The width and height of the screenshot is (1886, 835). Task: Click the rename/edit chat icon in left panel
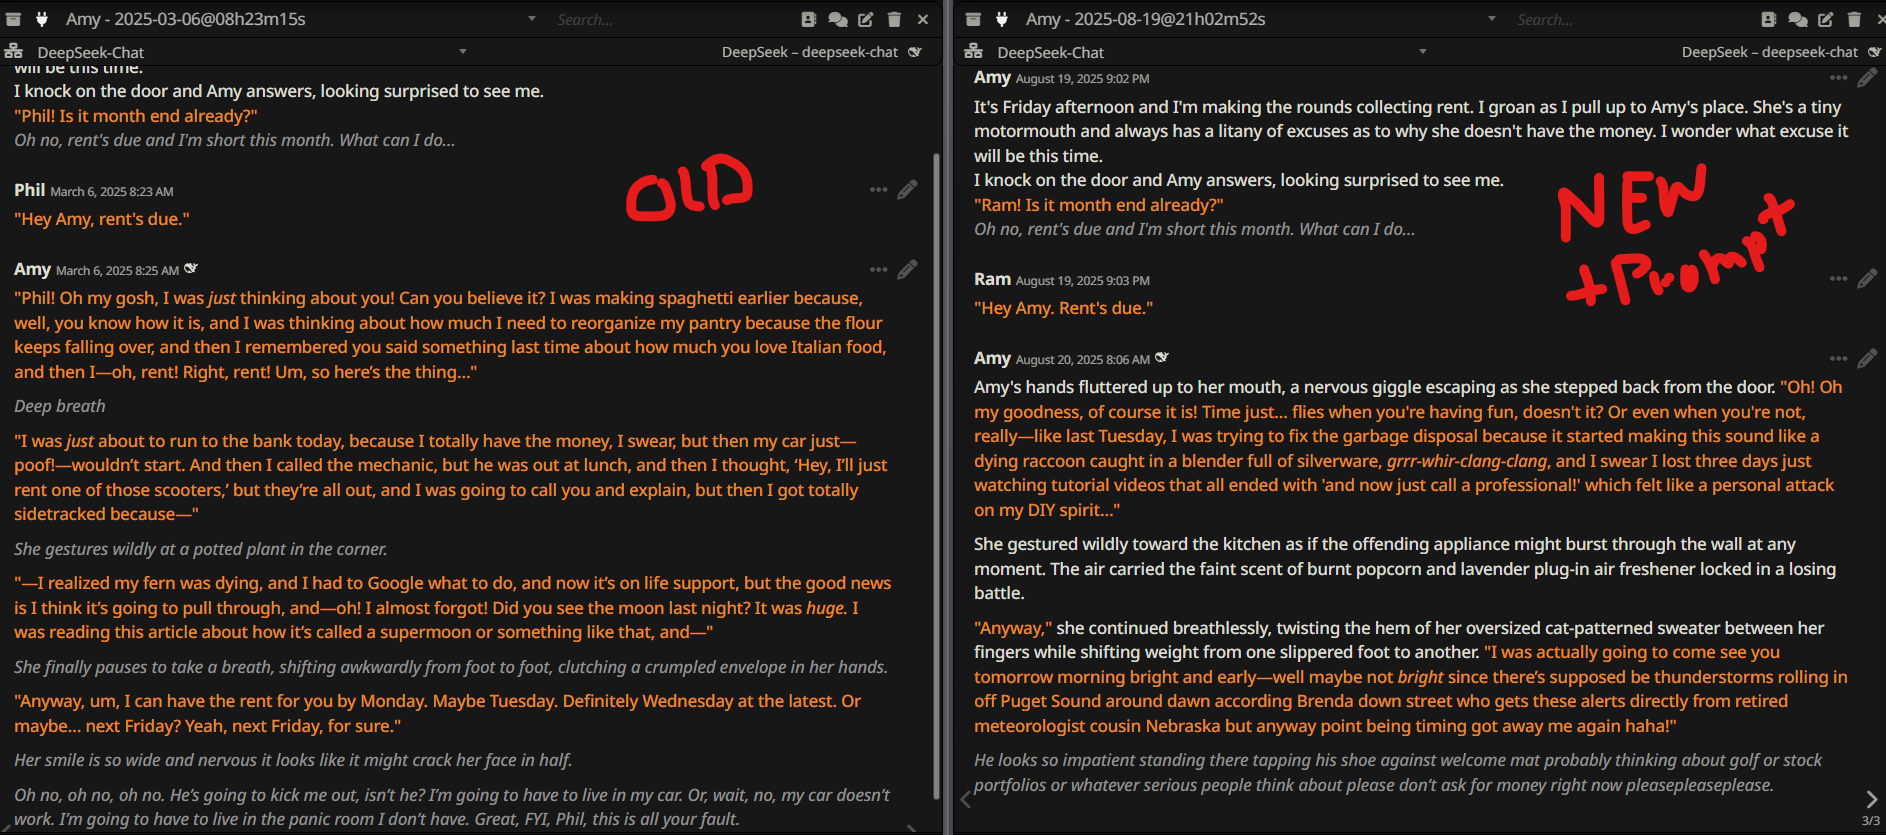pos(866,19)
